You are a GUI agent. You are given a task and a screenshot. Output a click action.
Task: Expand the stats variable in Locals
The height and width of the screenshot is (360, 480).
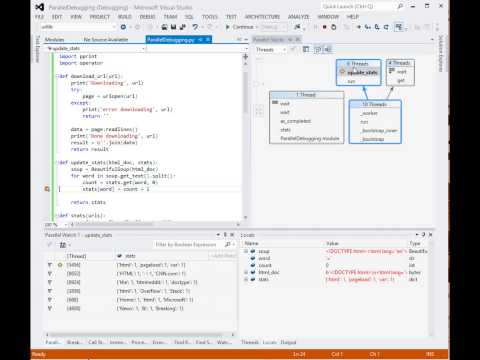(x=246, y=279)
